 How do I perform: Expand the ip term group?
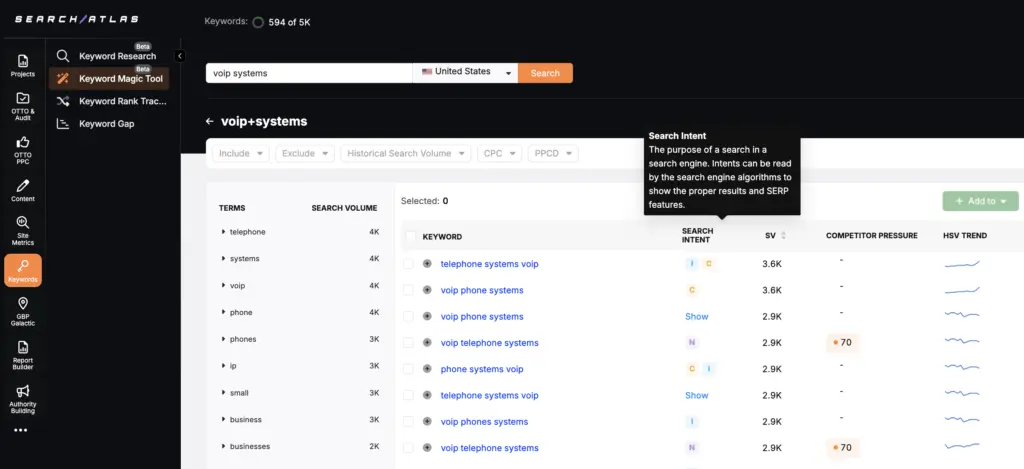[223, 366]
